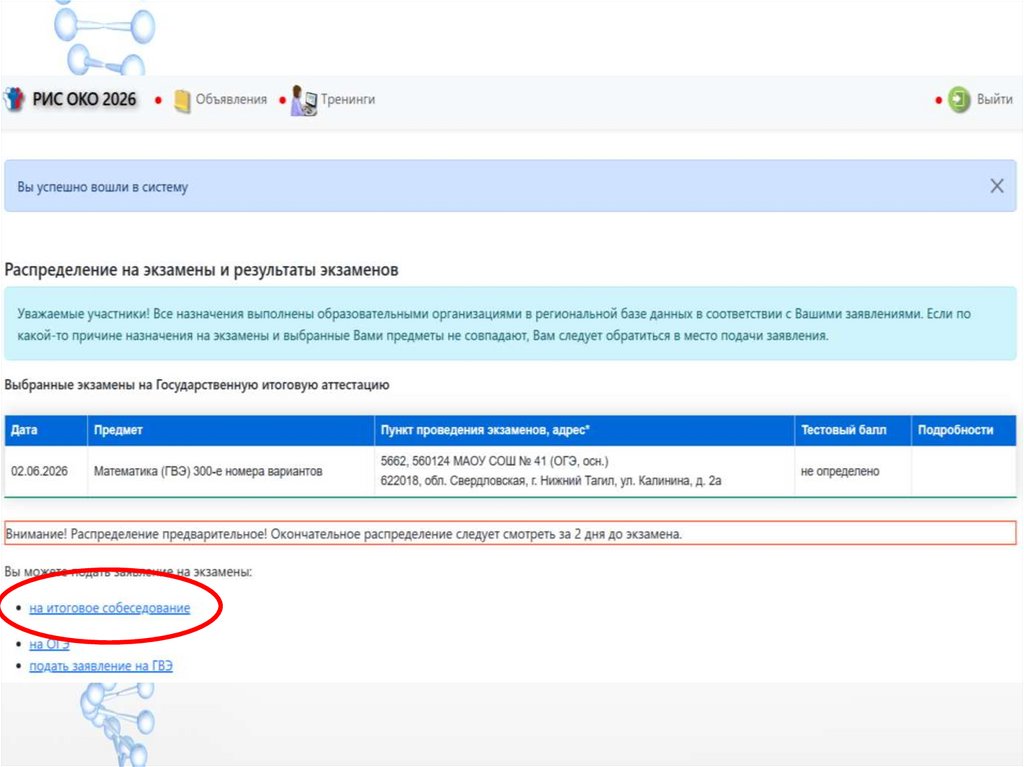1024x767 pixels.
Task: Click the 'Вы успешно вошли в систему' message text
Action: tap(103, 187)
